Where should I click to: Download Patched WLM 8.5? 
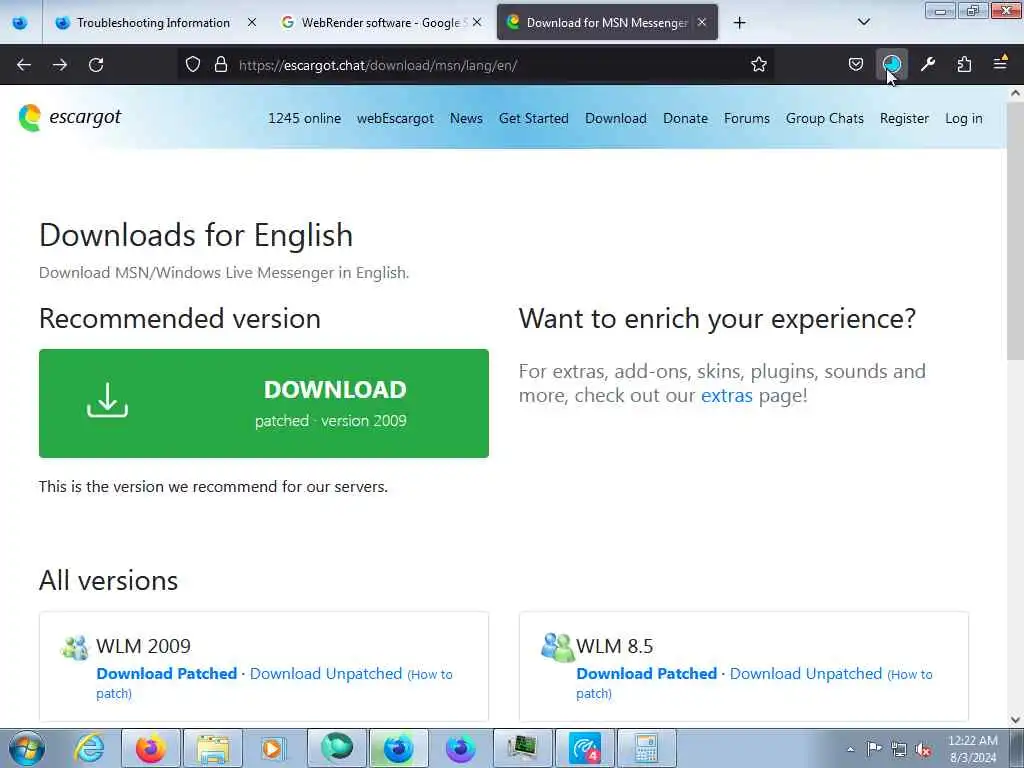pyautogui.click(x=647, y=674)
